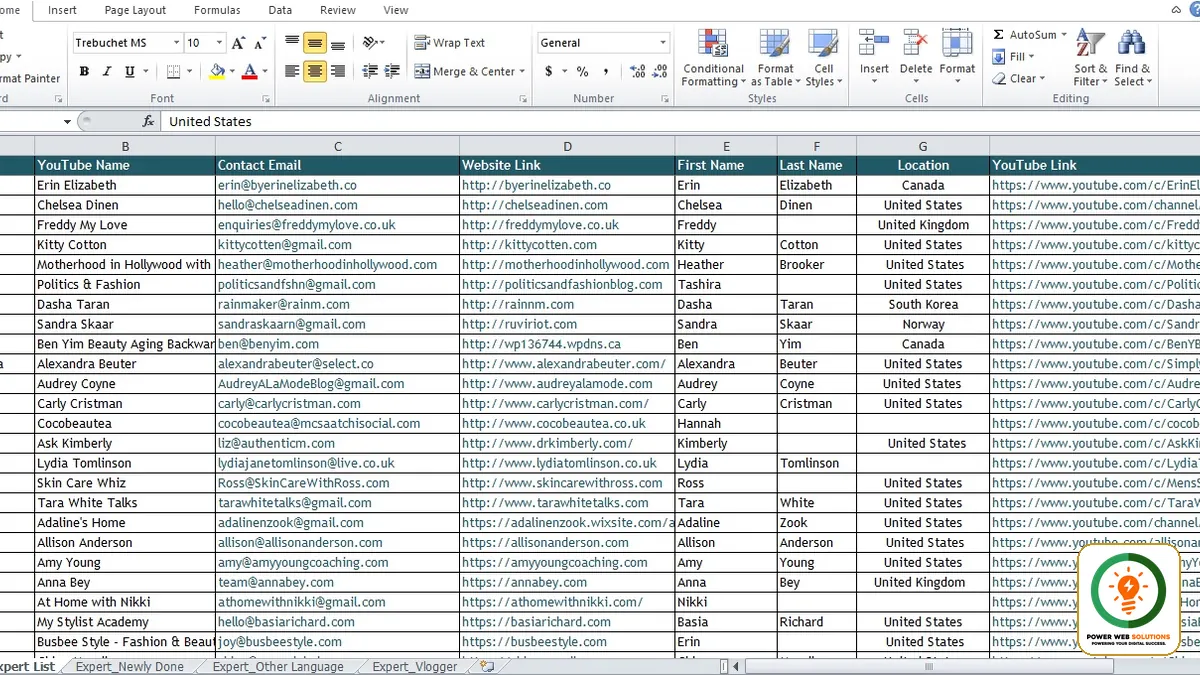Open the Alignment dialog launcher
Image resolution: width=1200 pixels, height=675 pixels.
[523, 99]
